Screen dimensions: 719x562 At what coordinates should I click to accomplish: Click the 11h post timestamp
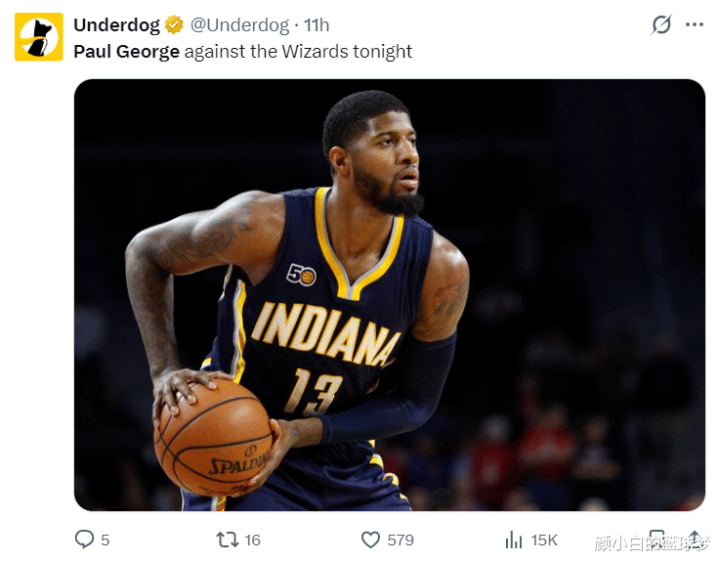317,25
